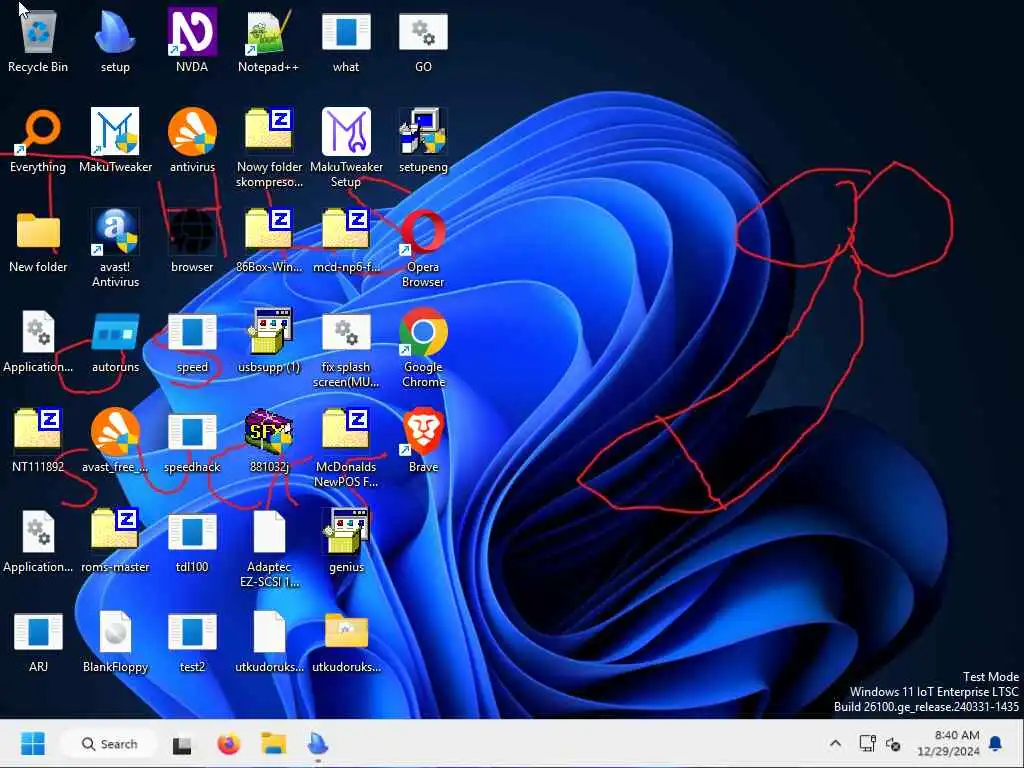This screenshot has width=1024, height=768.
Task: Open the Windows Start menu
Action: click(x=33, y=743)
